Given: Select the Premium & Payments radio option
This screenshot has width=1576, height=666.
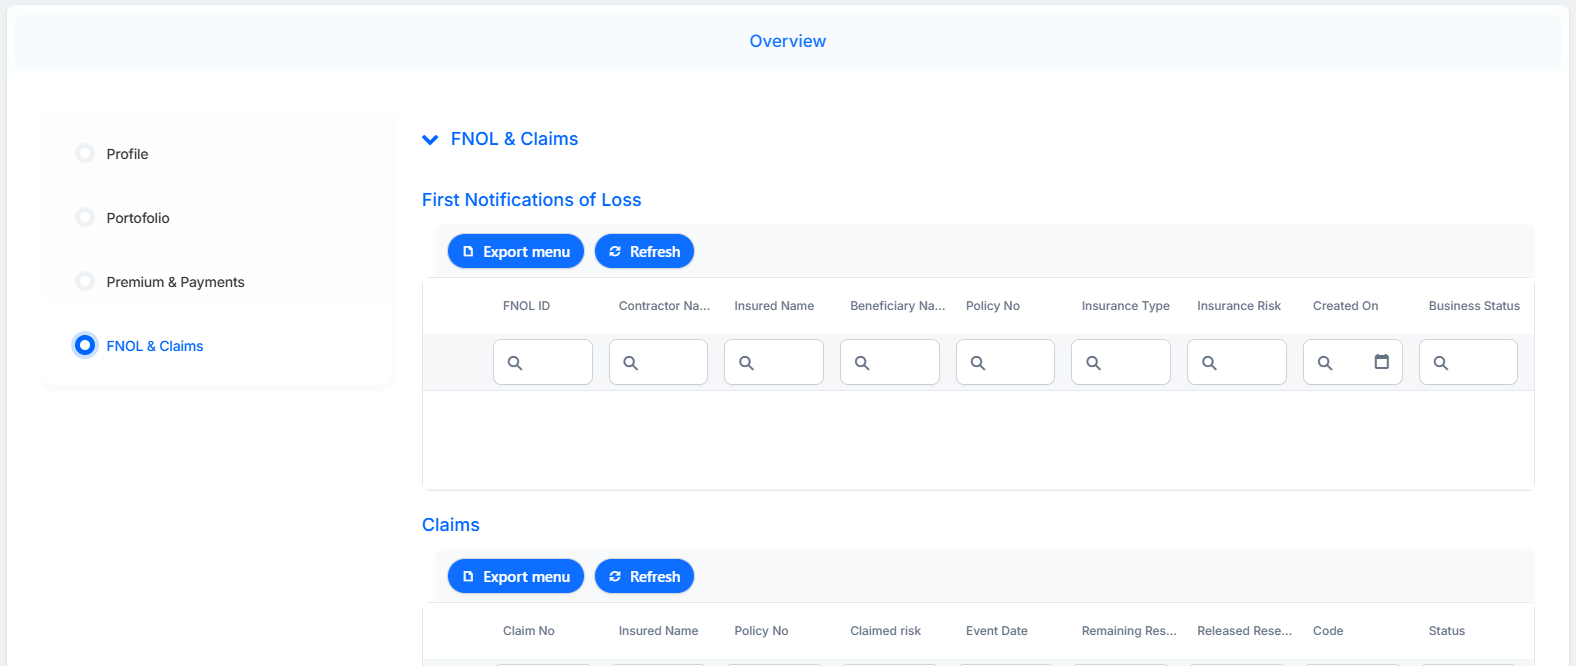Looking at the screenshot, I should tap(85, 281).
